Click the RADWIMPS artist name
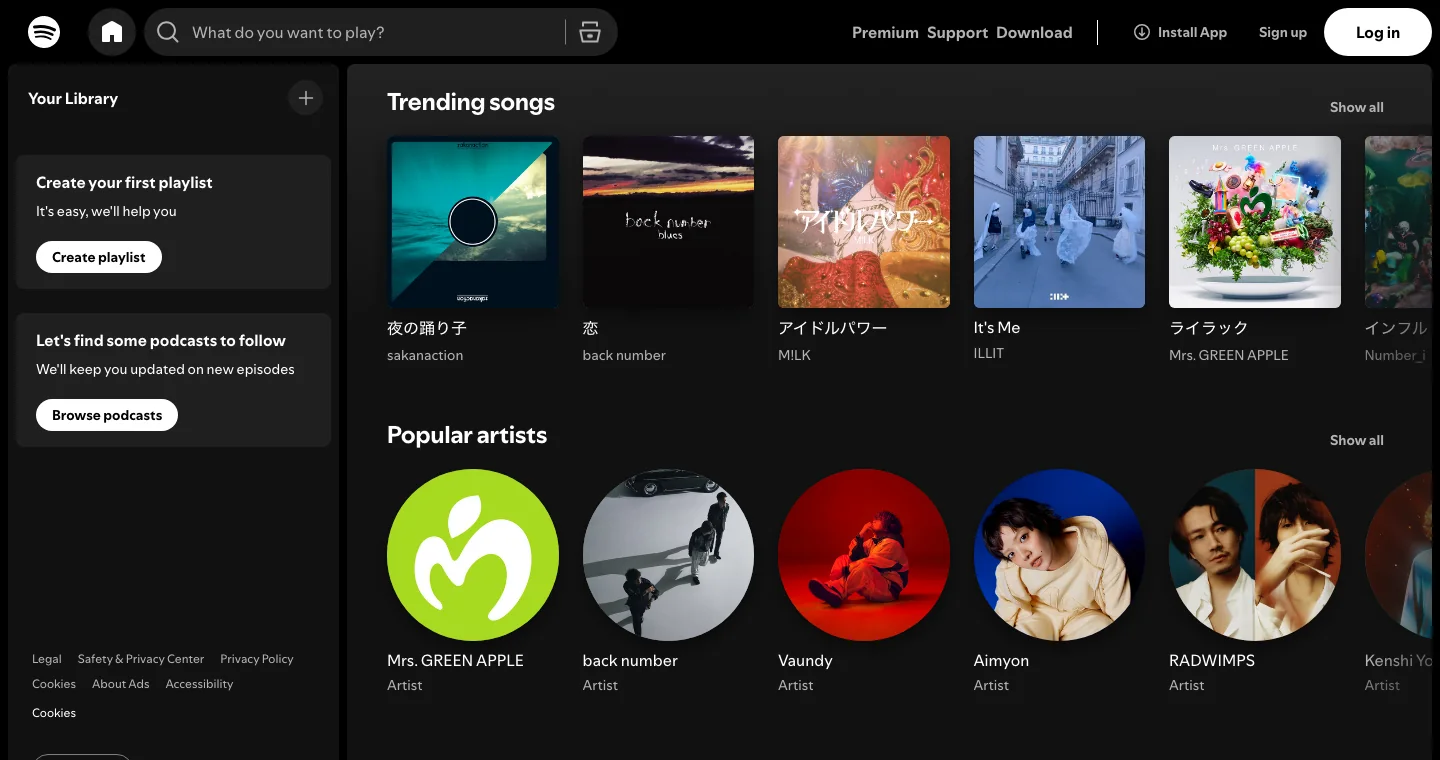The height and width of the screenshot is (760, 1440). [x=1212, y=661]
